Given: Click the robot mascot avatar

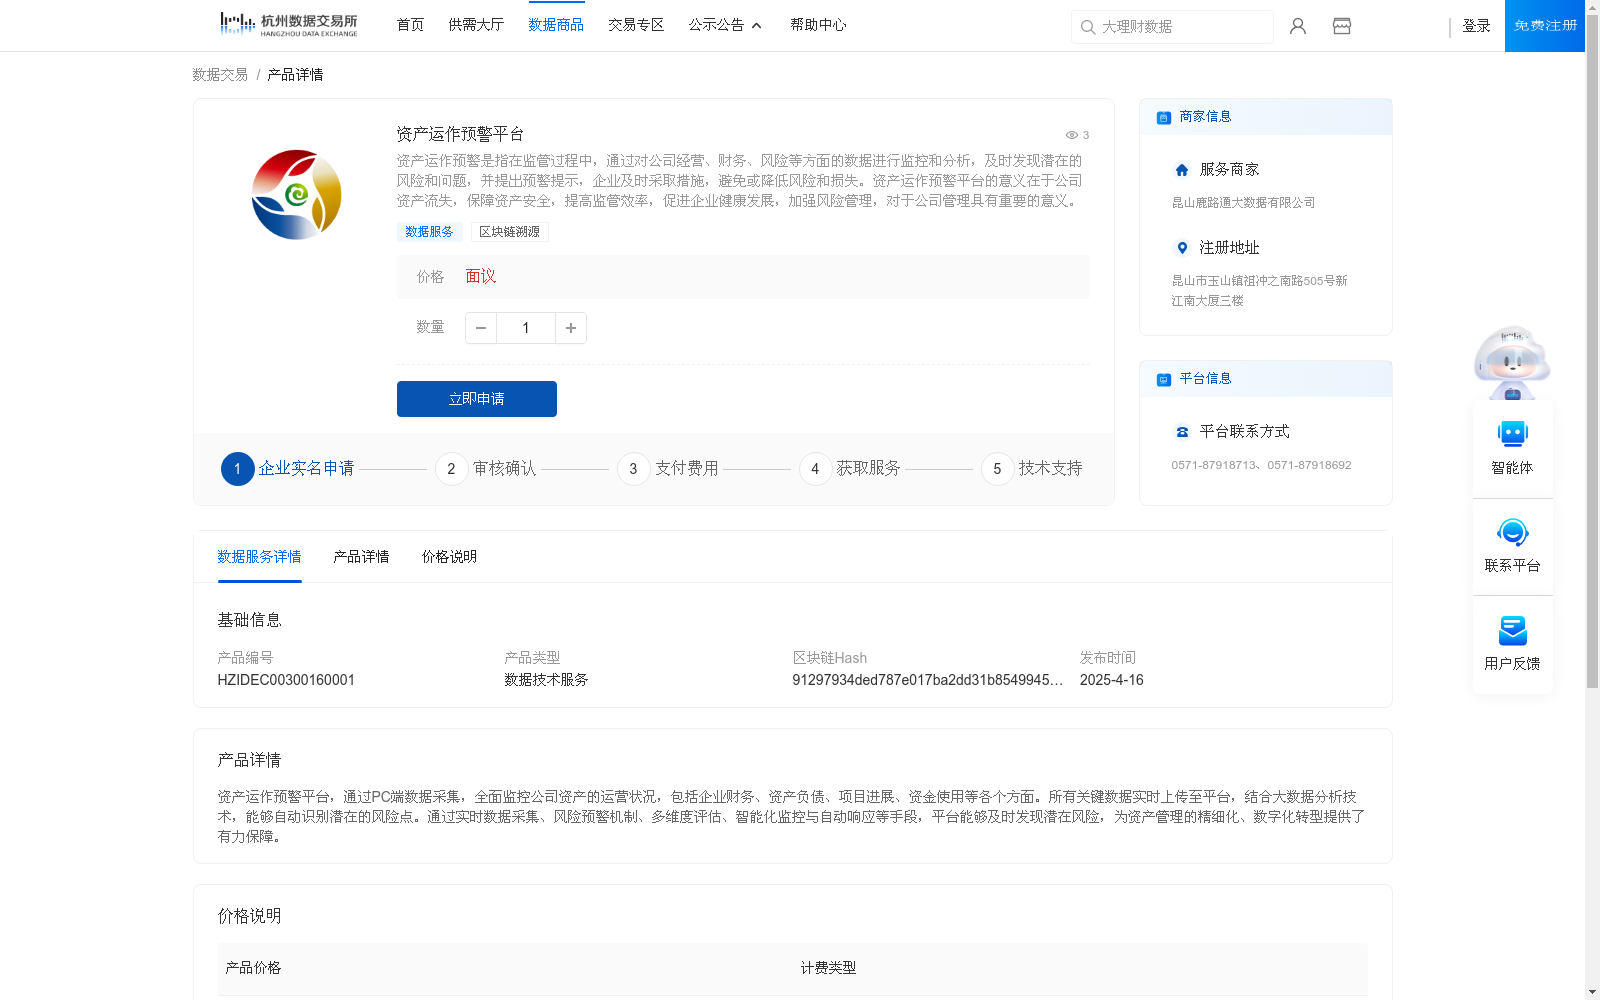Looking at the screenshot, I should tap(1512, 363).
